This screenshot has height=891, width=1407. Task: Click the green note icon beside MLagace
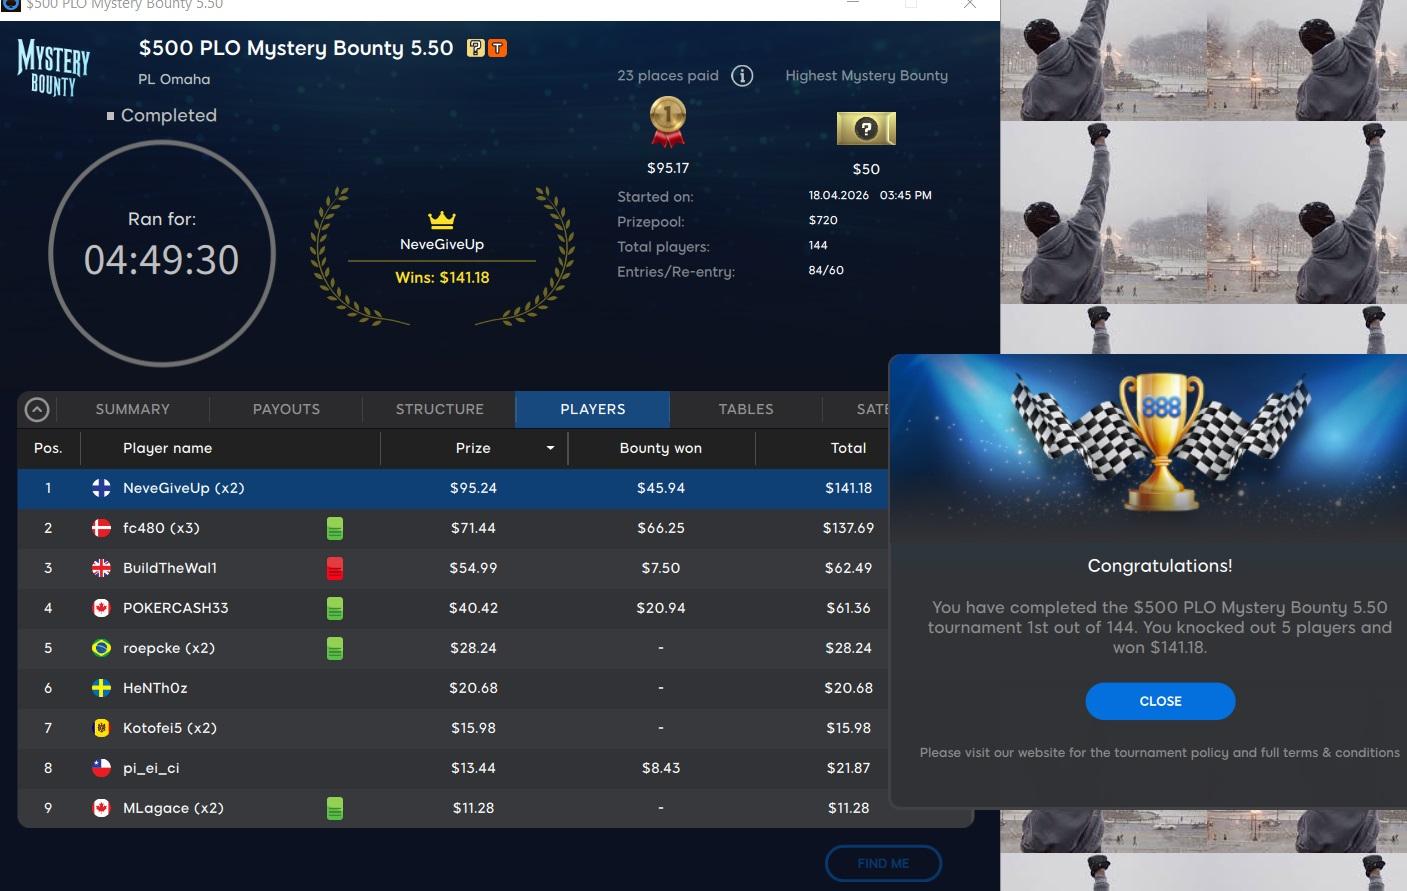335,808
